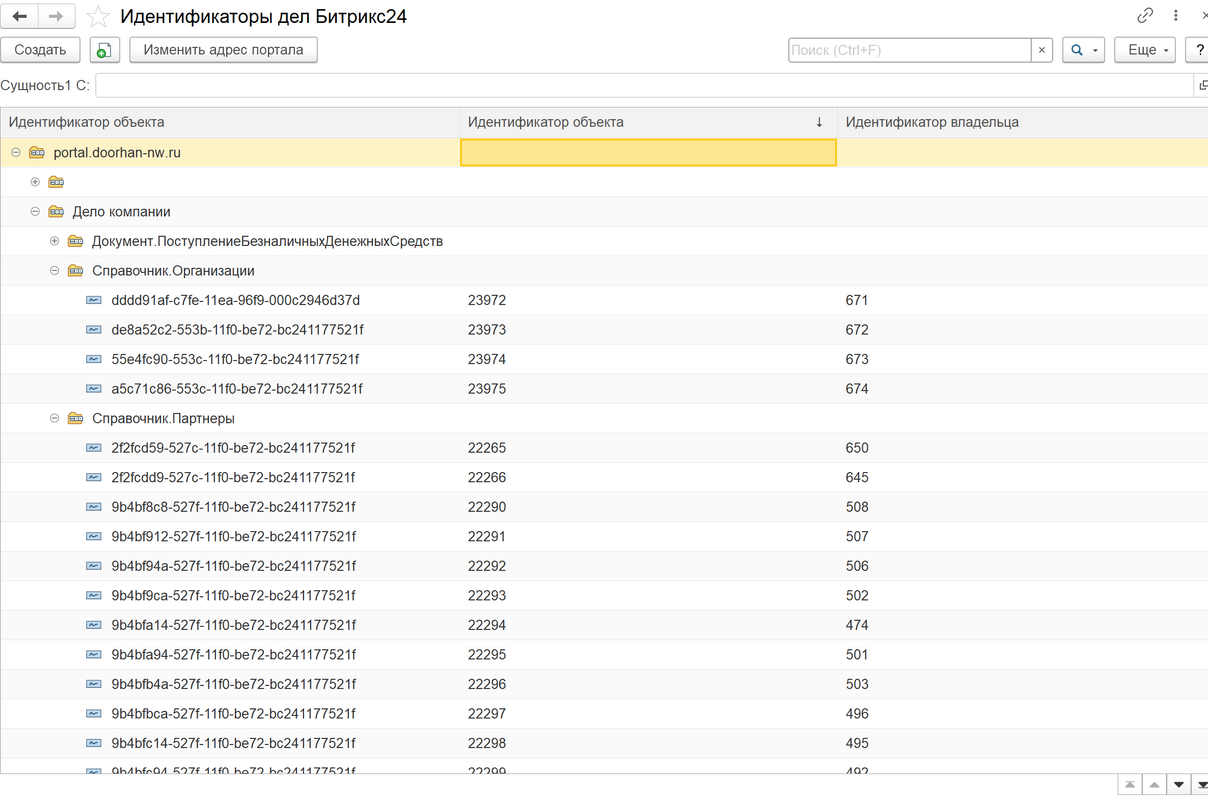
Task: Click the item icon of 9b4bfa14-527f row
Action: pos(94,624)
